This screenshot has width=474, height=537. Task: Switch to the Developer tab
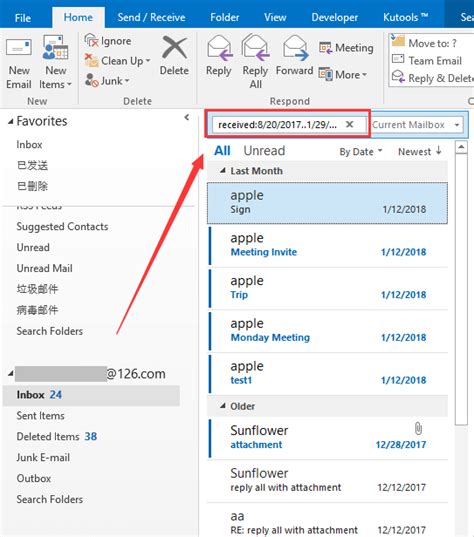335,17
